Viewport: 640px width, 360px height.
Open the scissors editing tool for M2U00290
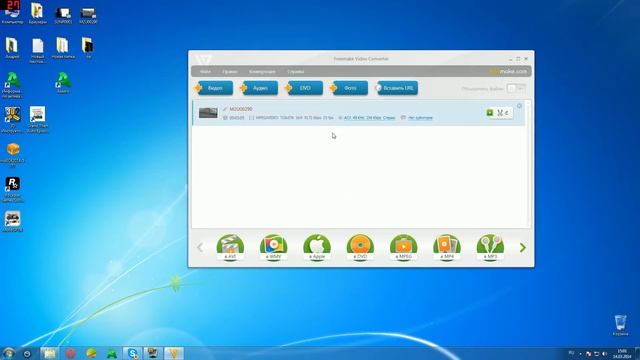coord(500,113)
